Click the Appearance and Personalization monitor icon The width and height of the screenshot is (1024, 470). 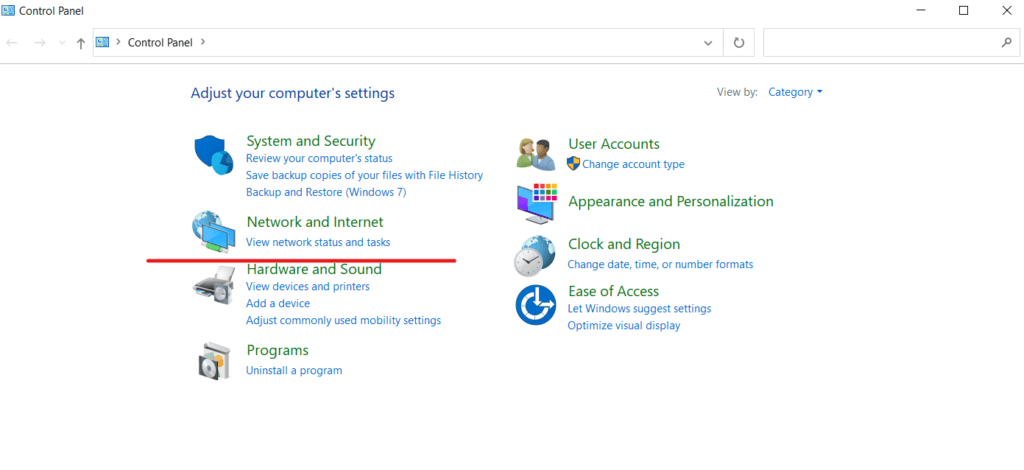pos(537,203)
